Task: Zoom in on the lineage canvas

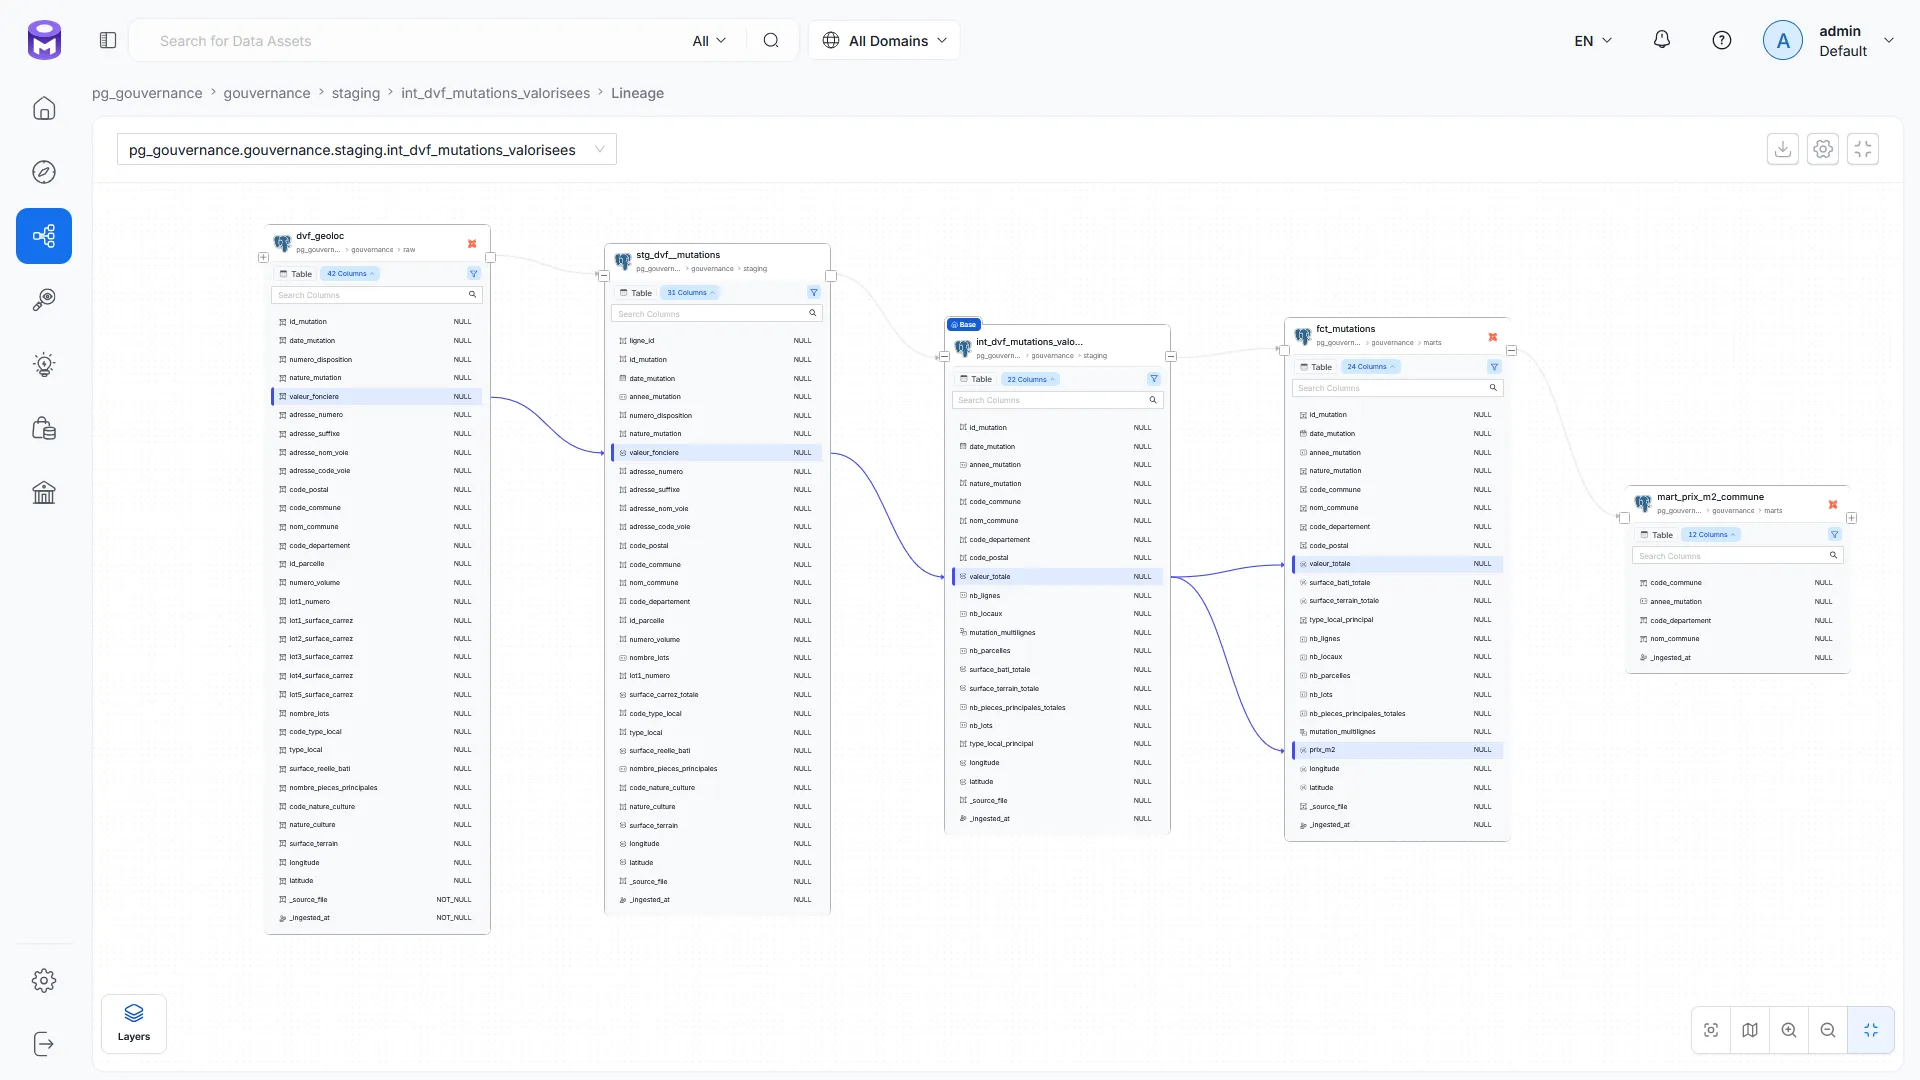Action: pyautogui.click(x=1789, y=1030)
